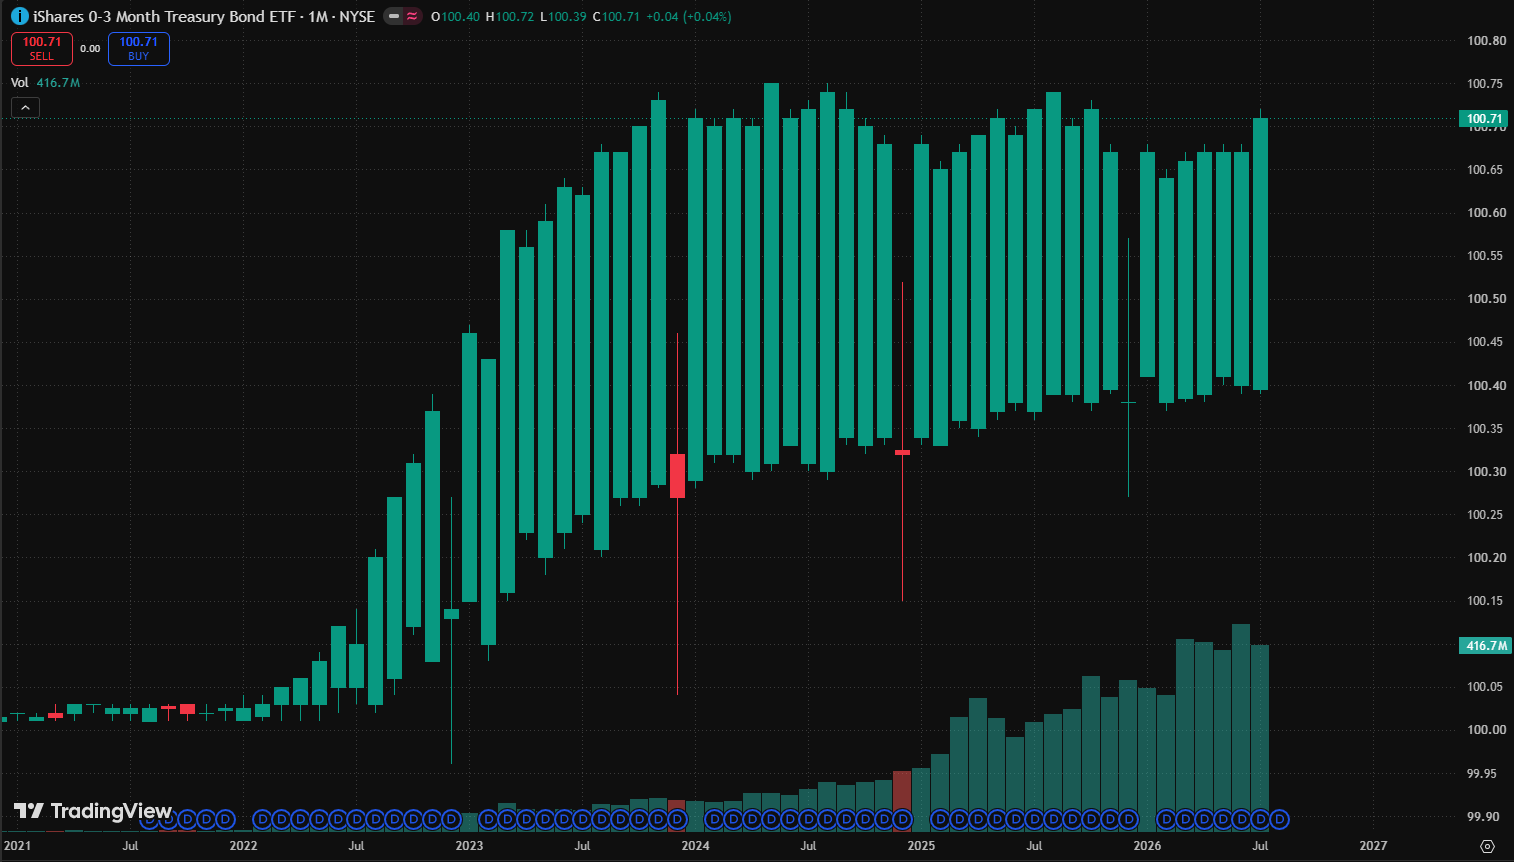
Task: Click the blue info icon beside the symbol name
Action: coord(19,17)
